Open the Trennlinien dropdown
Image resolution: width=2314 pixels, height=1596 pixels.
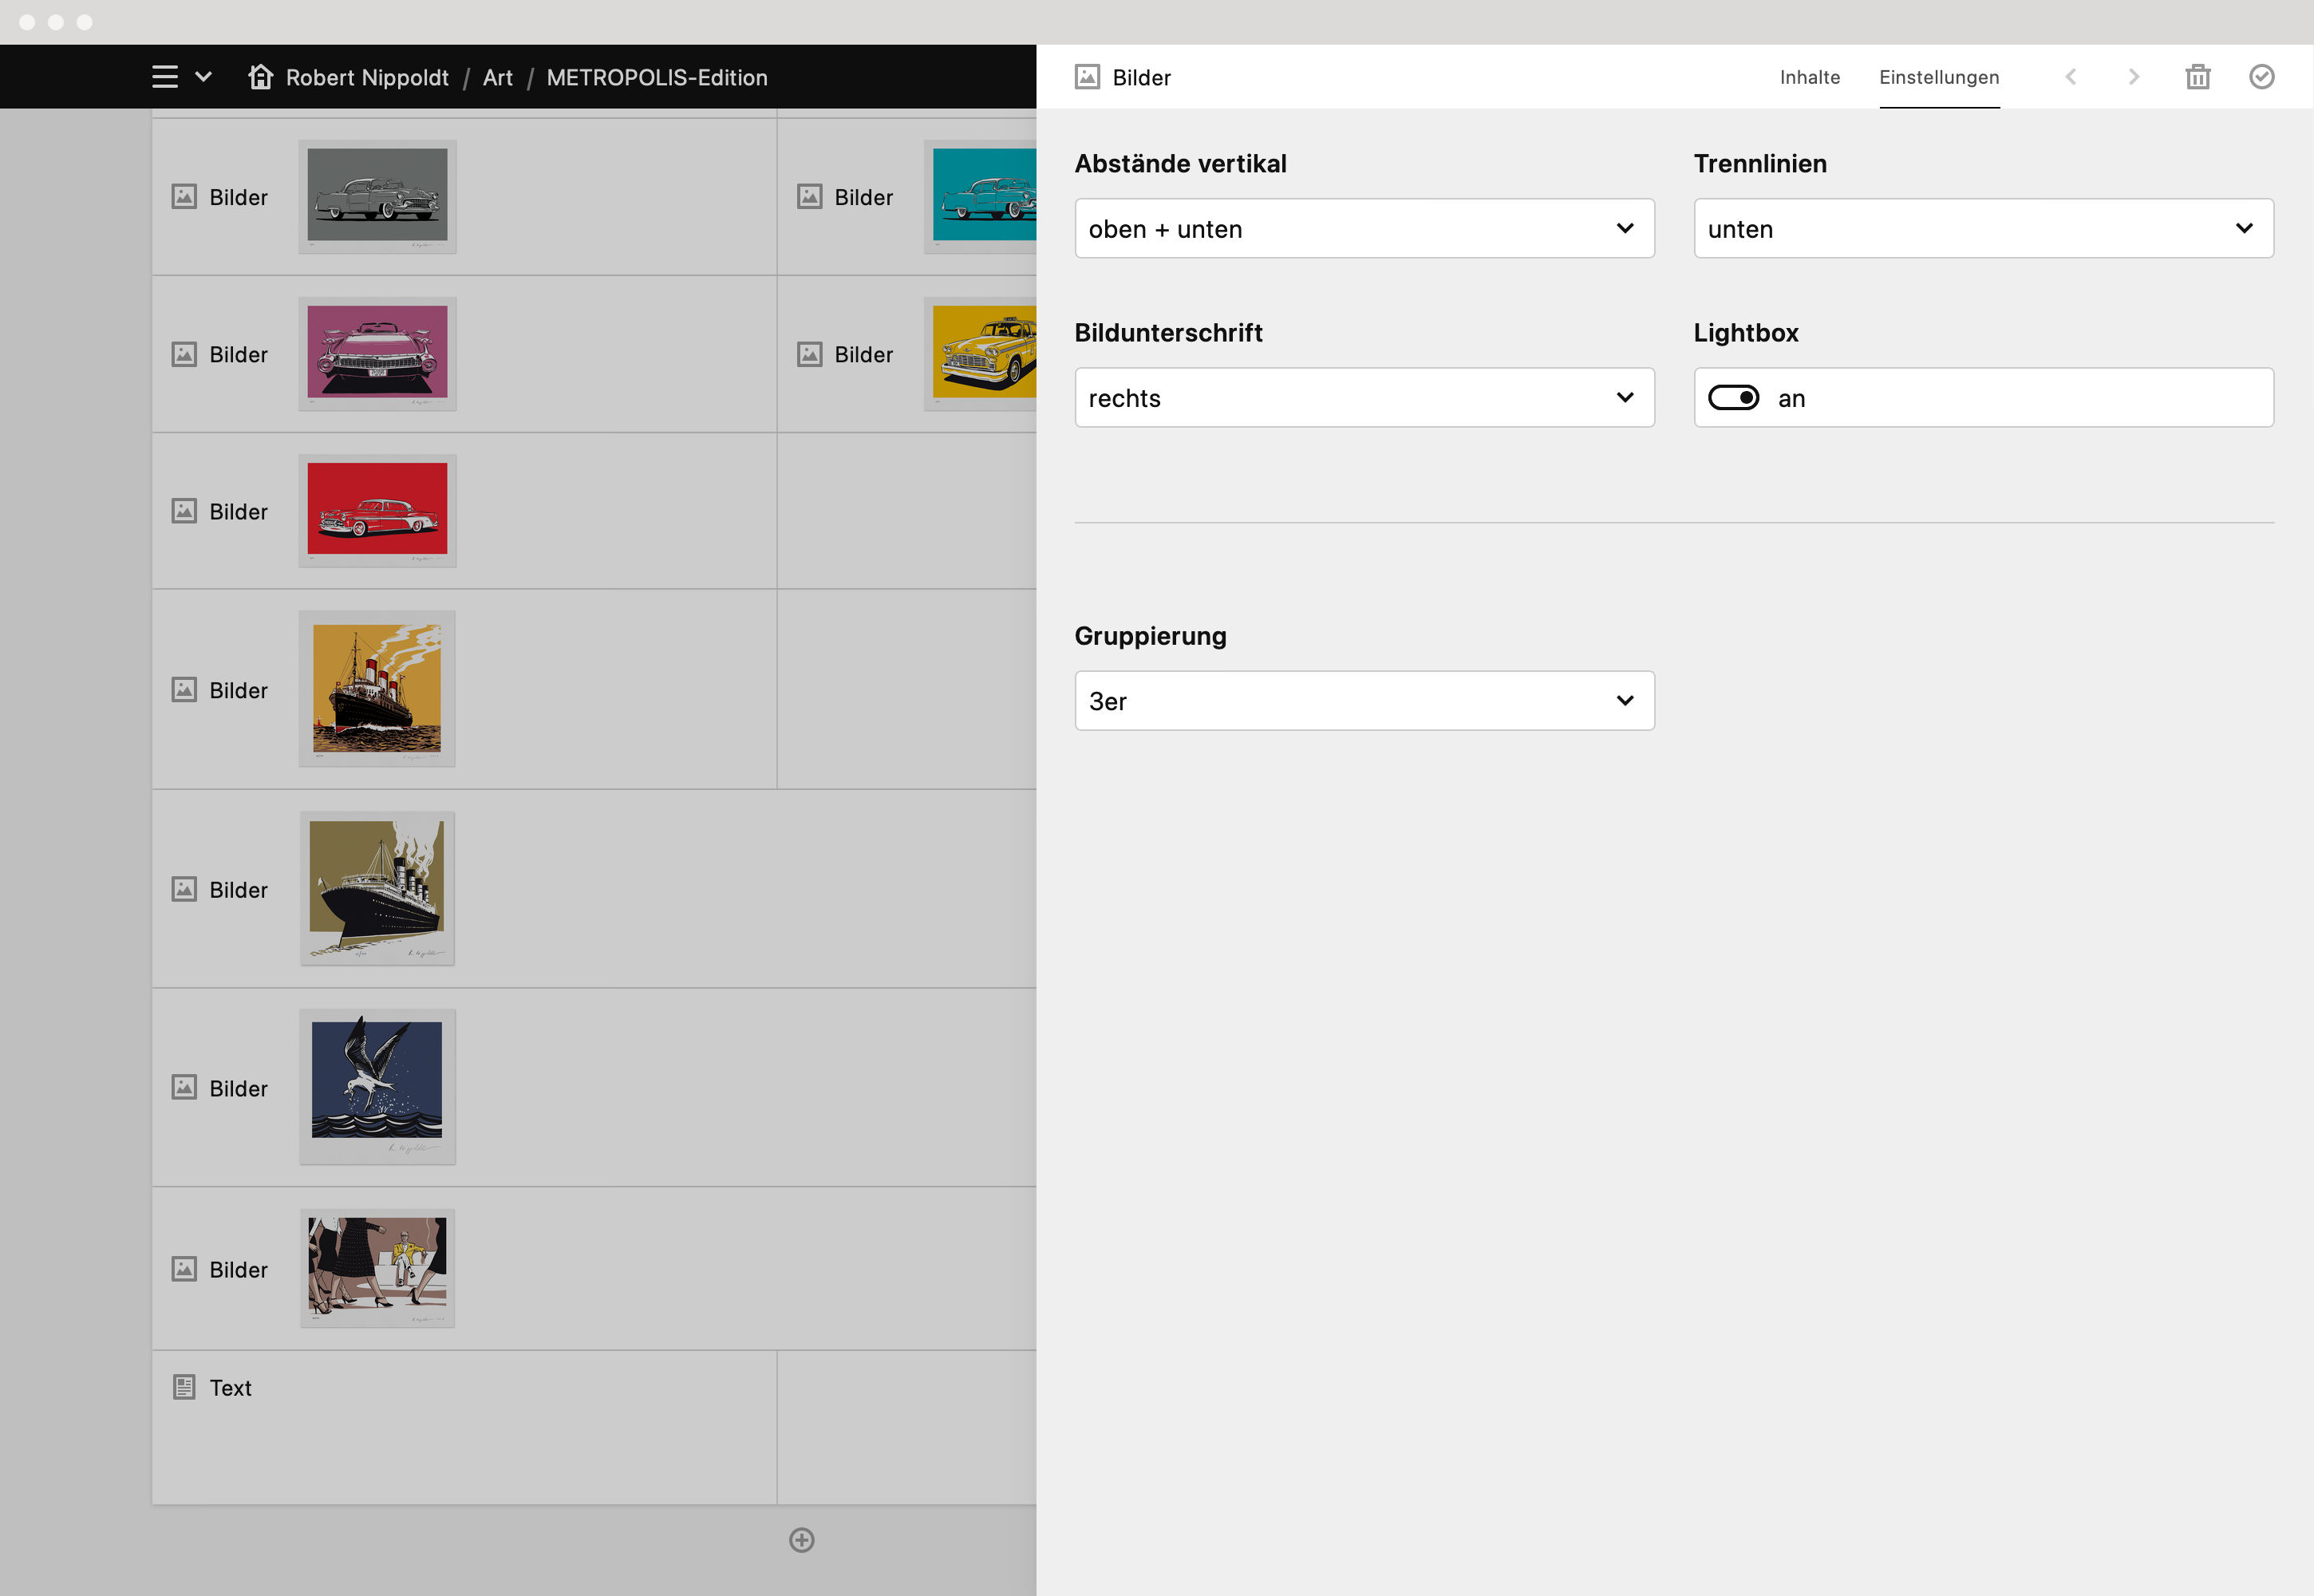pyautogui.click(x=1983, y=228)
